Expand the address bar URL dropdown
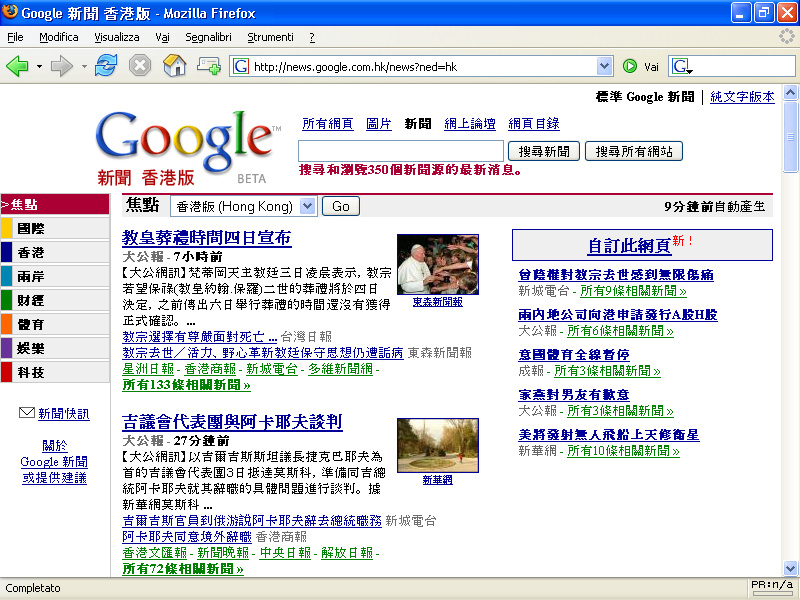The image size is (800, 600). tap(604, 66)
